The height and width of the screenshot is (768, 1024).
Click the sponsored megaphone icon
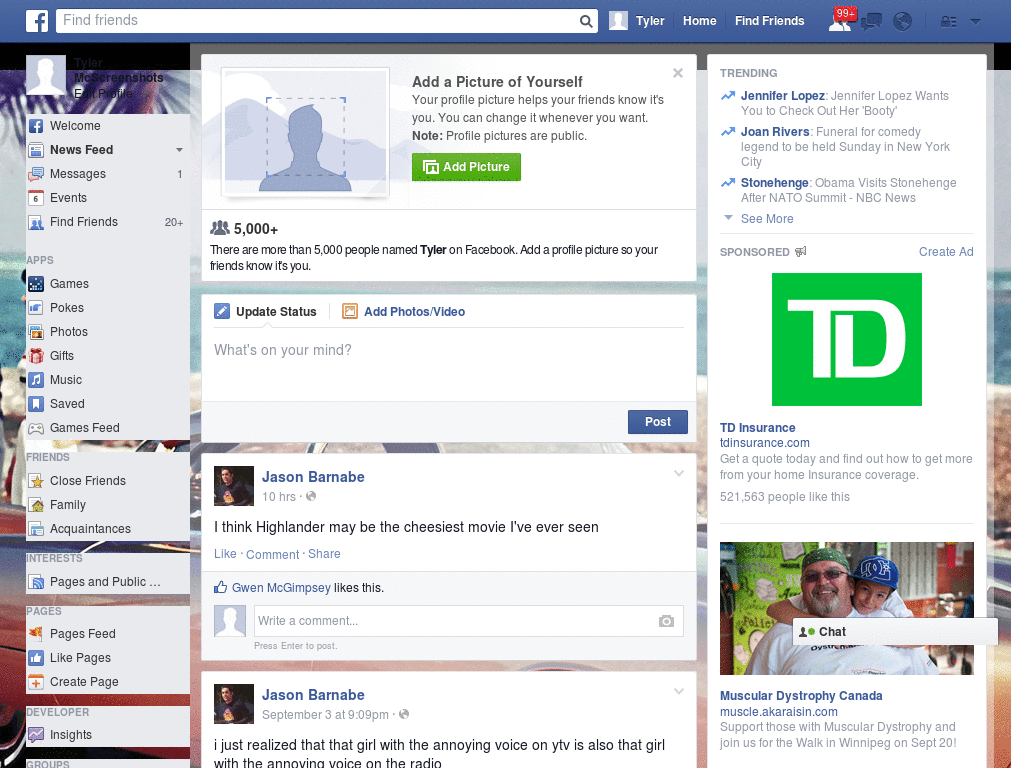tap(801, 251)
